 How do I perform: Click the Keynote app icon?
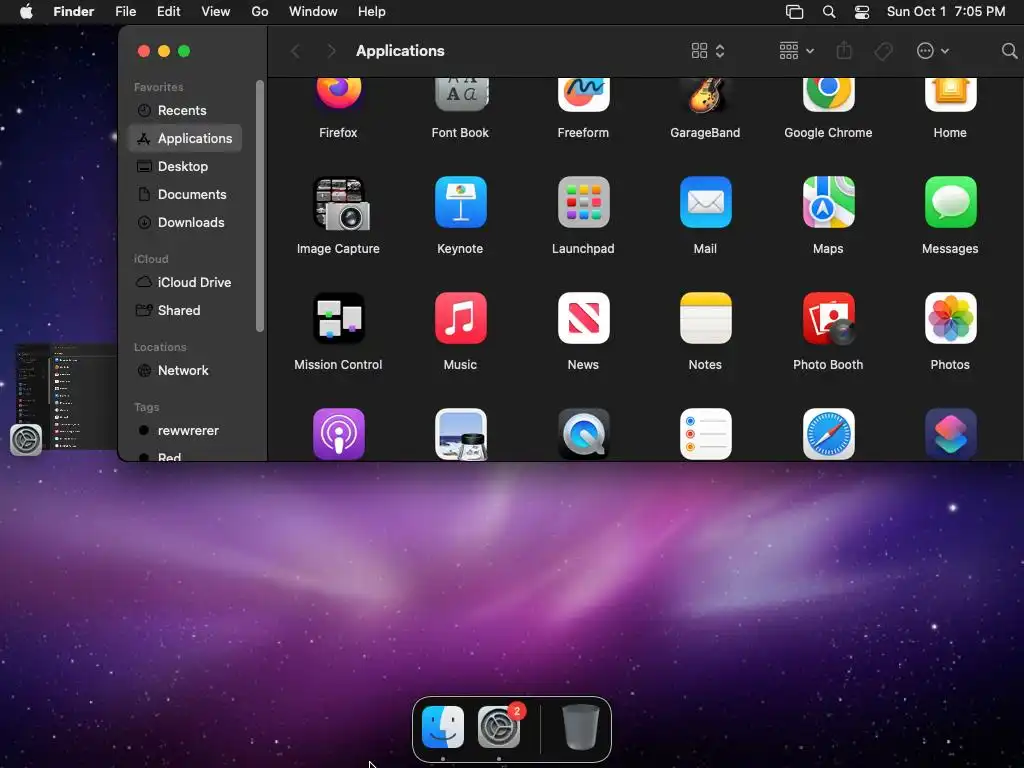coord(461,202)
